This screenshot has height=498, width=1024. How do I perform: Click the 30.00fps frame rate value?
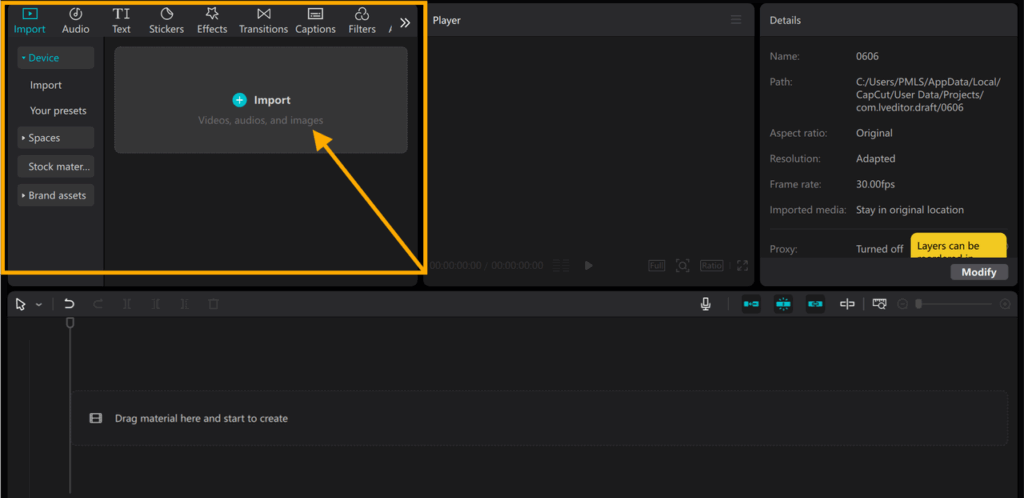[875, 185]
